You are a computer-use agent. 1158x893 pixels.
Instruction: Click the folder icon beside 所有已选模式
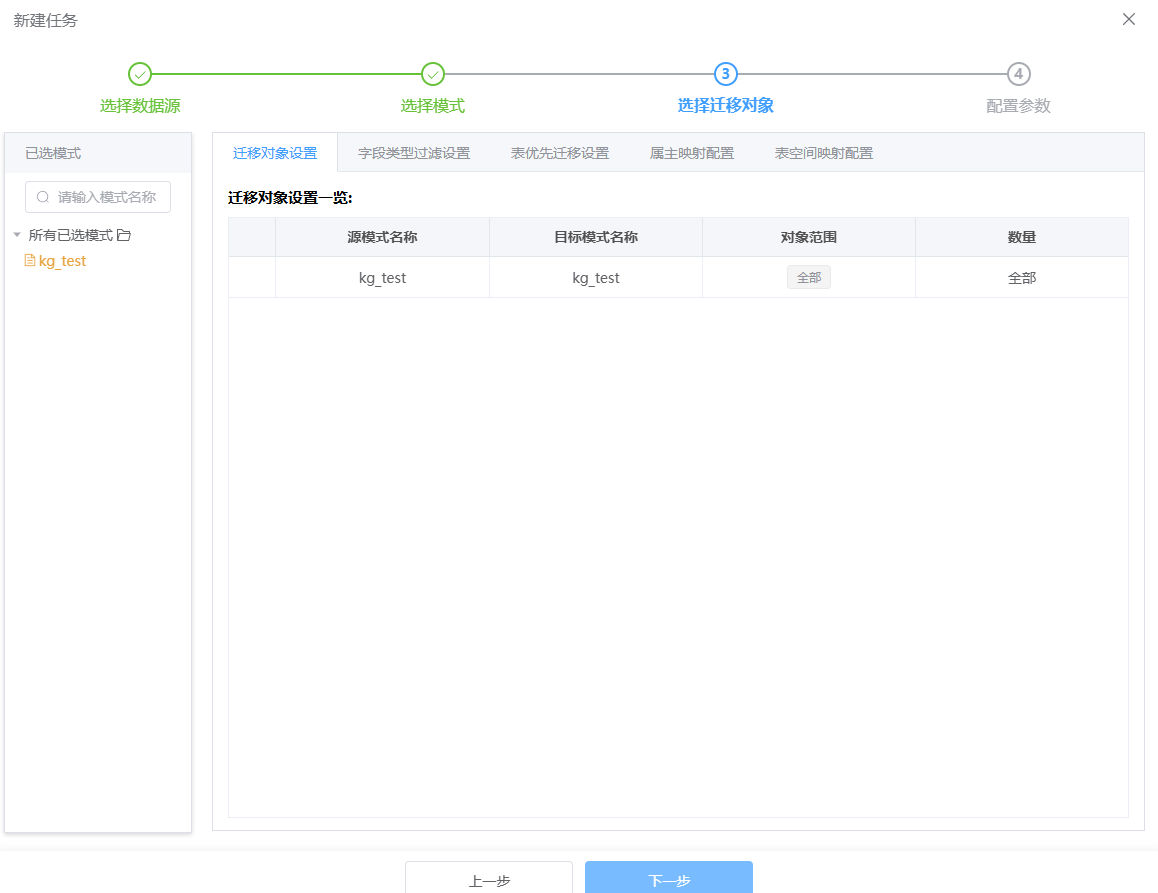[124, 236]
